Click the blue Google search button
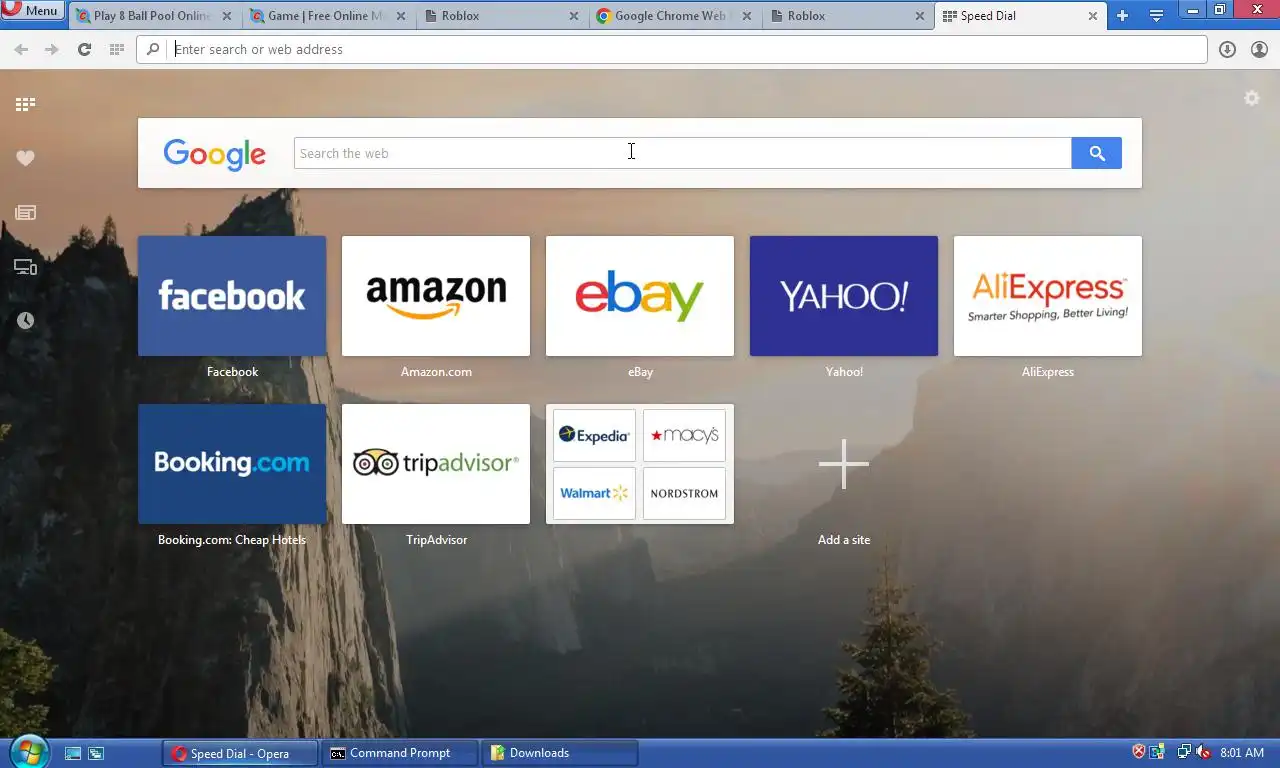1280x768 pixels. 1097,153
